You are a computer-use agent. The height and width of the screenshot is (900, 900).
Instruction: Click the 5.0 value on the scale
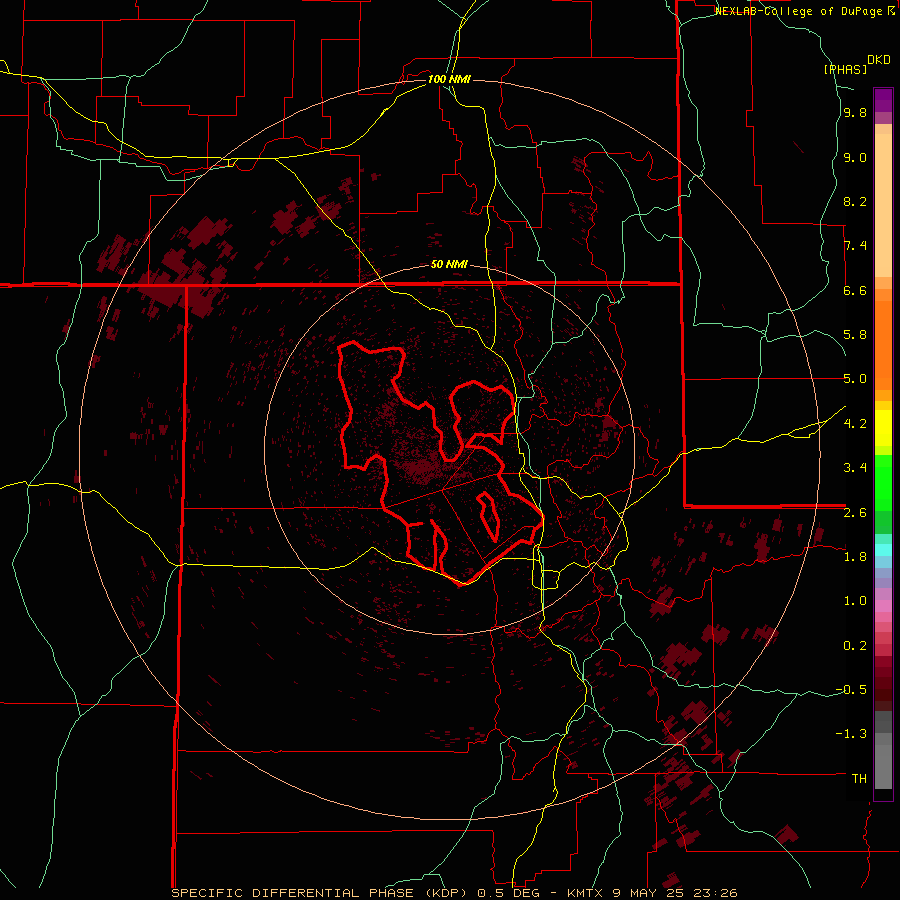point(855,379)
